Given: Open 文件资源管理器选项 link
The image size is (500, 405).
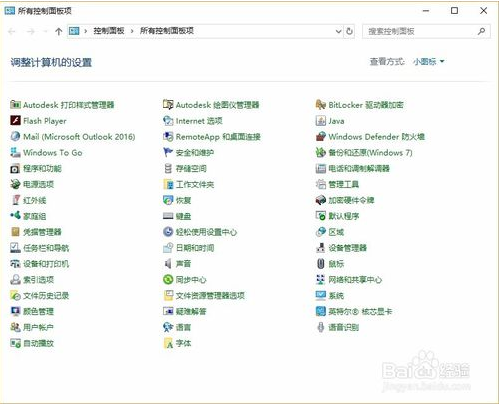Looking at the screenshot, I should click(210, 295).
